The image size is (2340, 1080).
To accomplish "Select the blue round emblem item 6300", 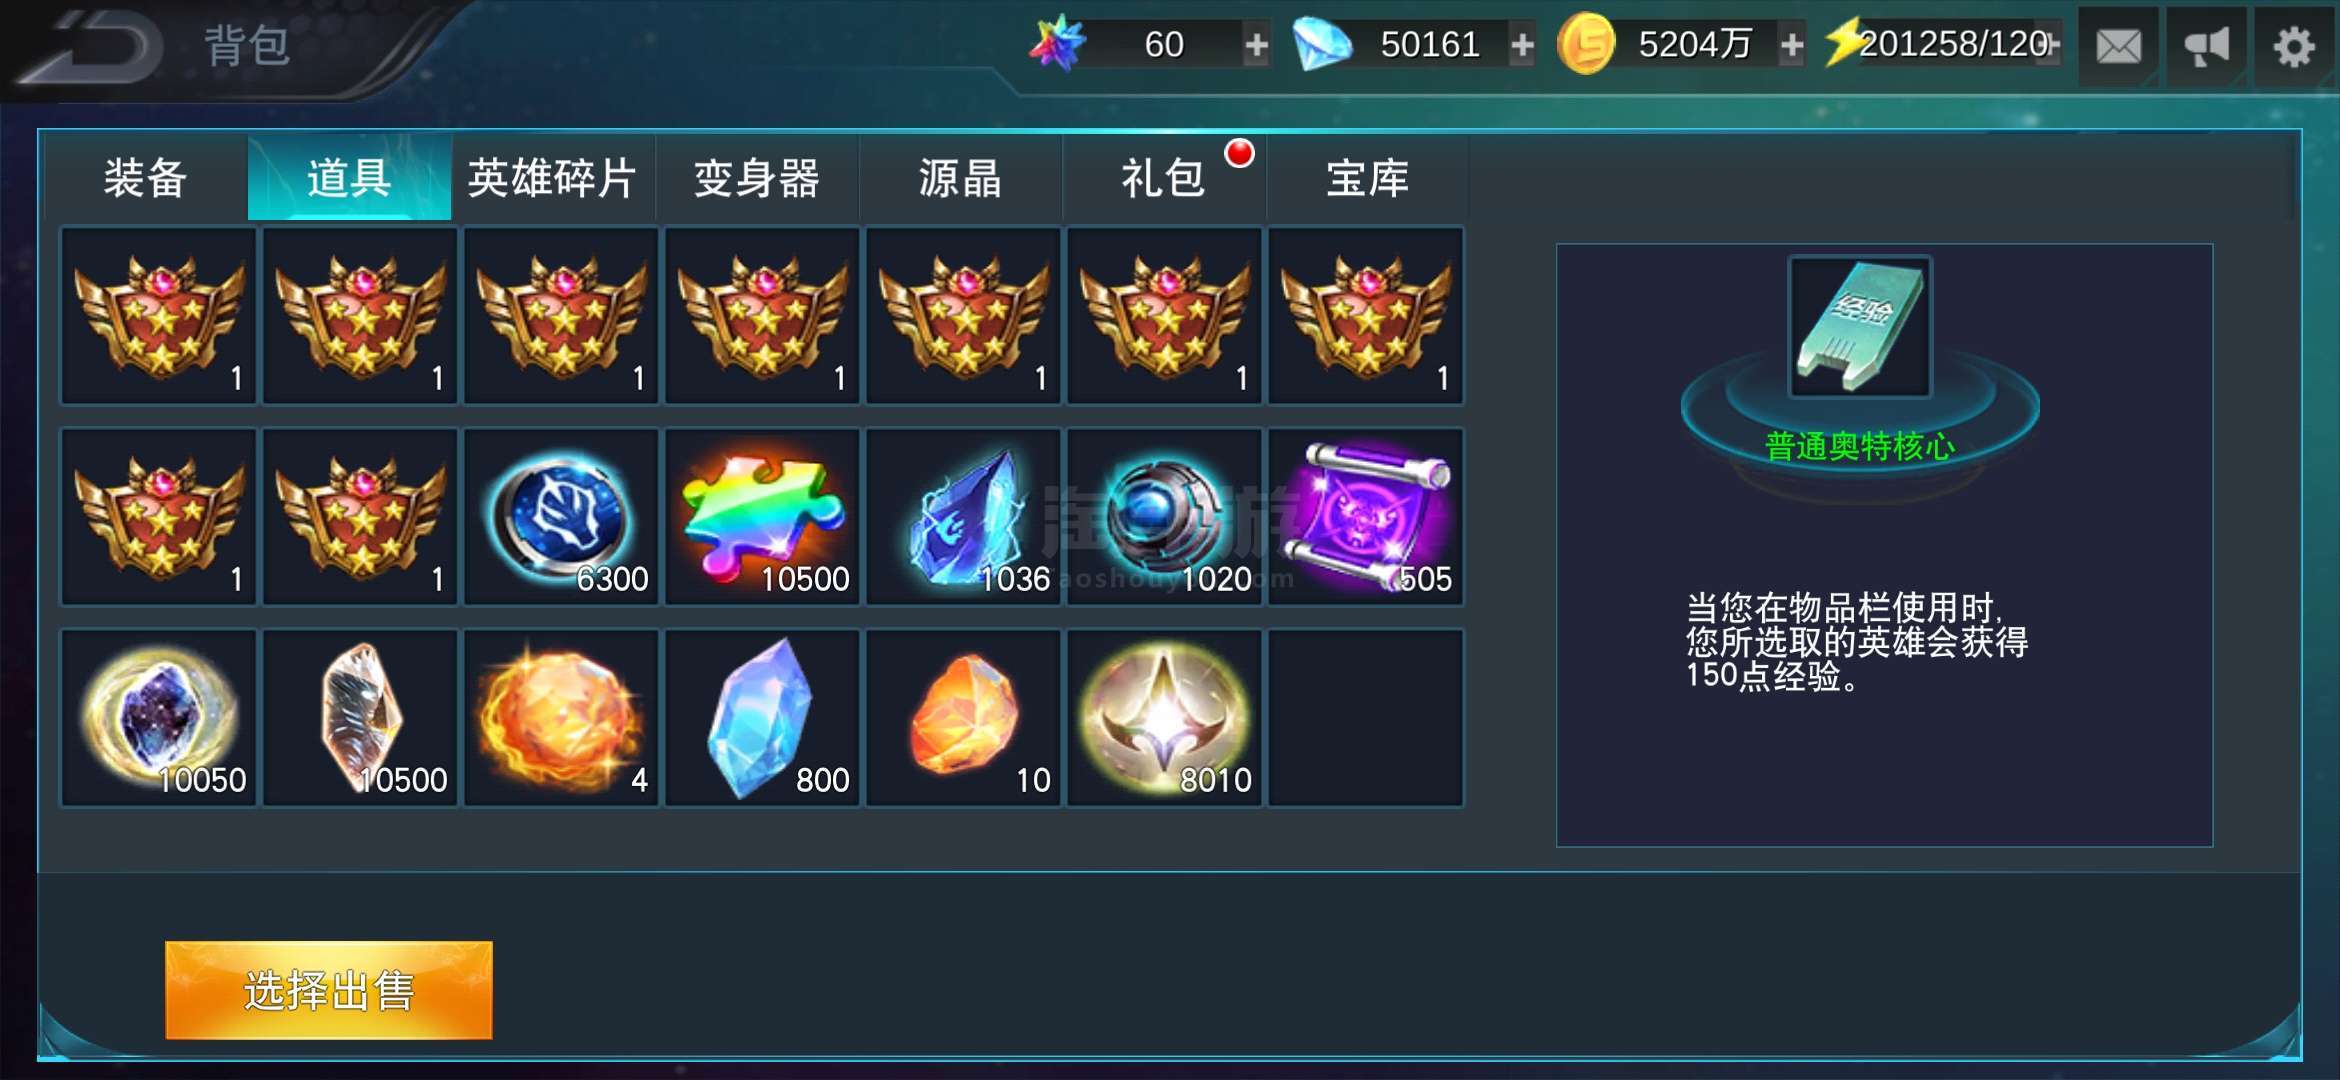I will click(x=561, y=517).
